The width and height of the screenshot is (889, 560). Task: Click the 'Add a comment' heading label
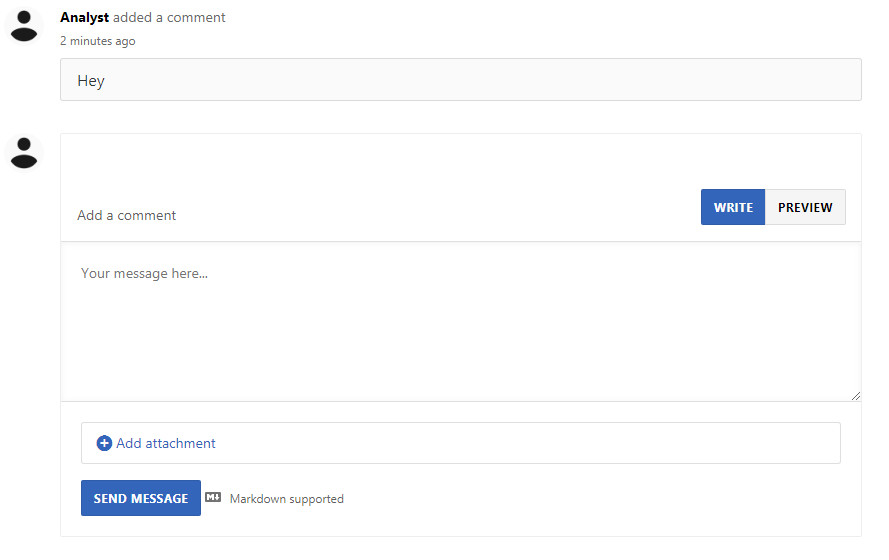coord(126,215)
